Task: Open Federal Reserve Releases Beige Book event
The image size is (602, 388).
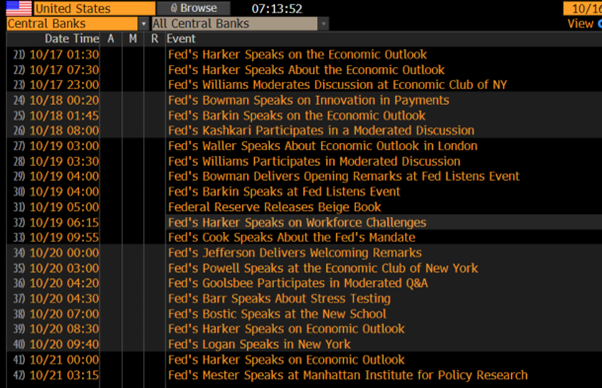Action: pos(275,207)
